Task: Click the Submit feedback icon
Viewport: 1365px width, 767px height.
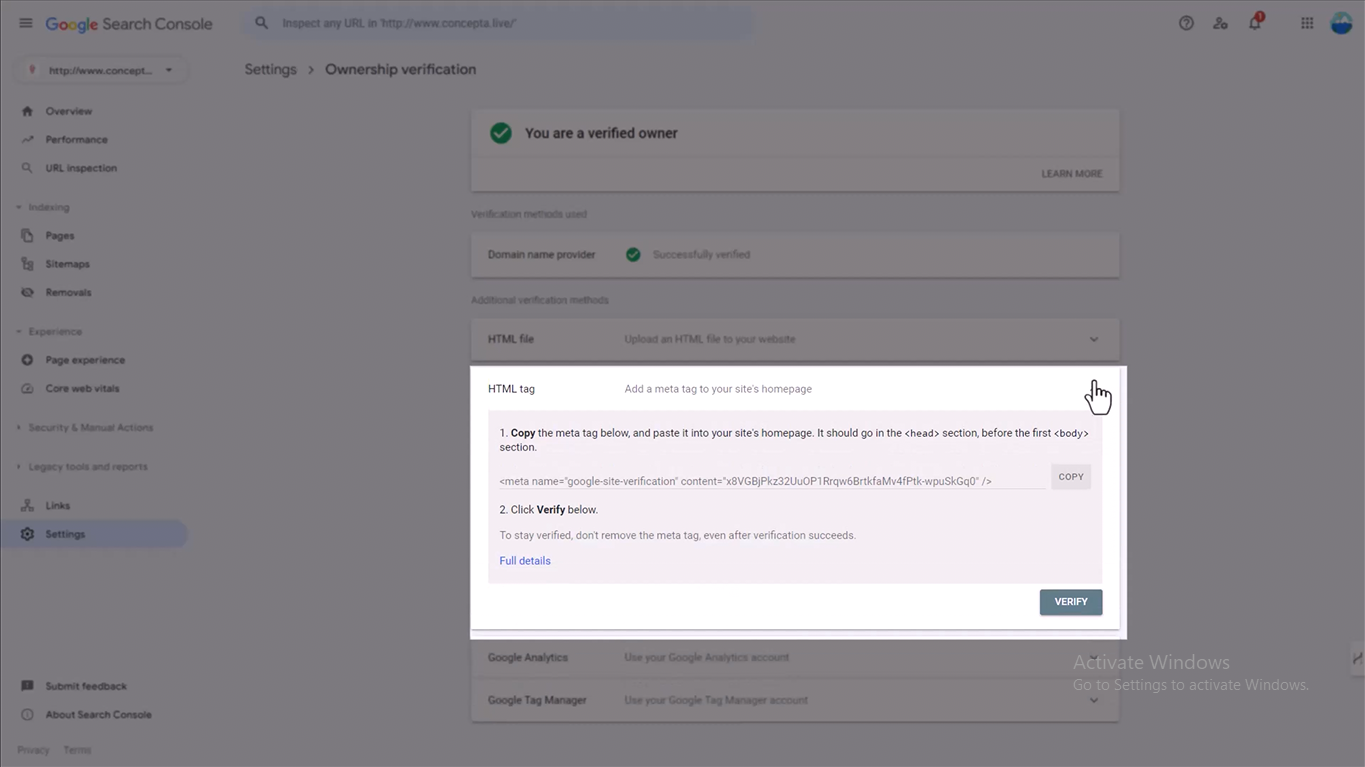Action: 27,686
